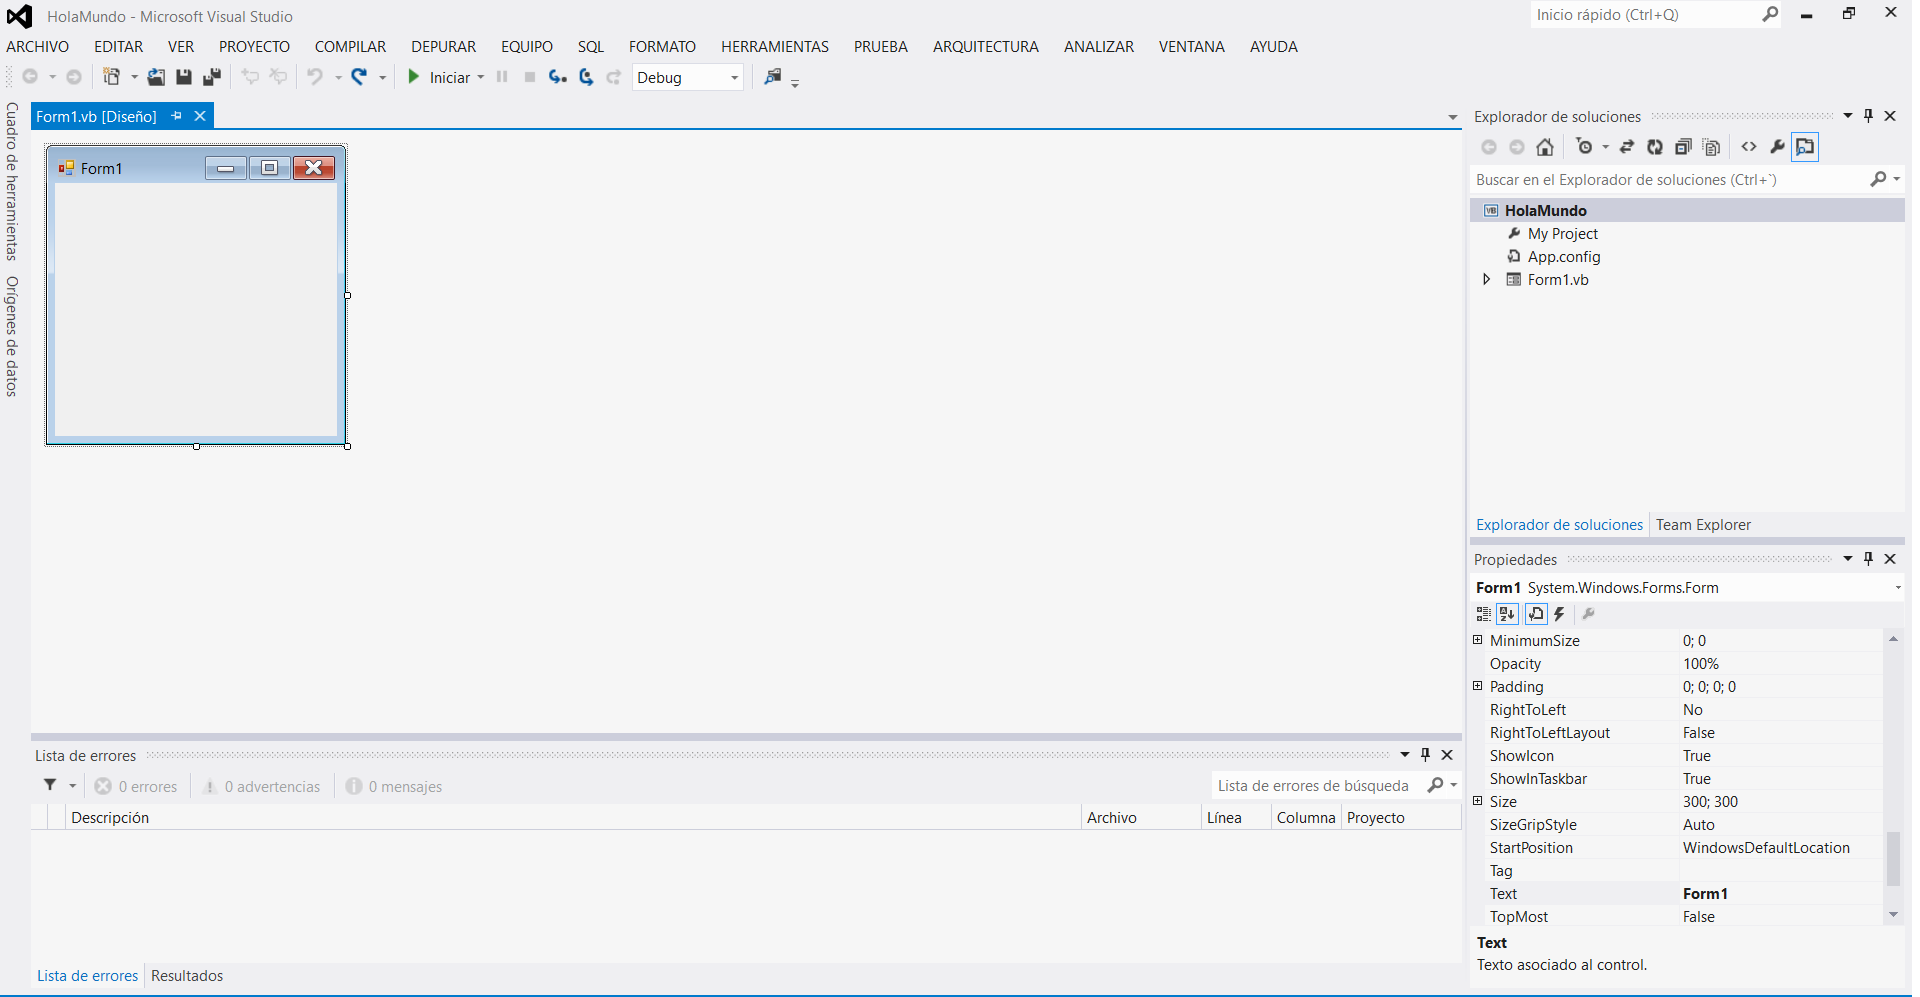Viewport: 1920px width, 997px height.
Task: Show Events lightning icon in Propiedades
Action: pyautogui.click(x=1559, y=614)
